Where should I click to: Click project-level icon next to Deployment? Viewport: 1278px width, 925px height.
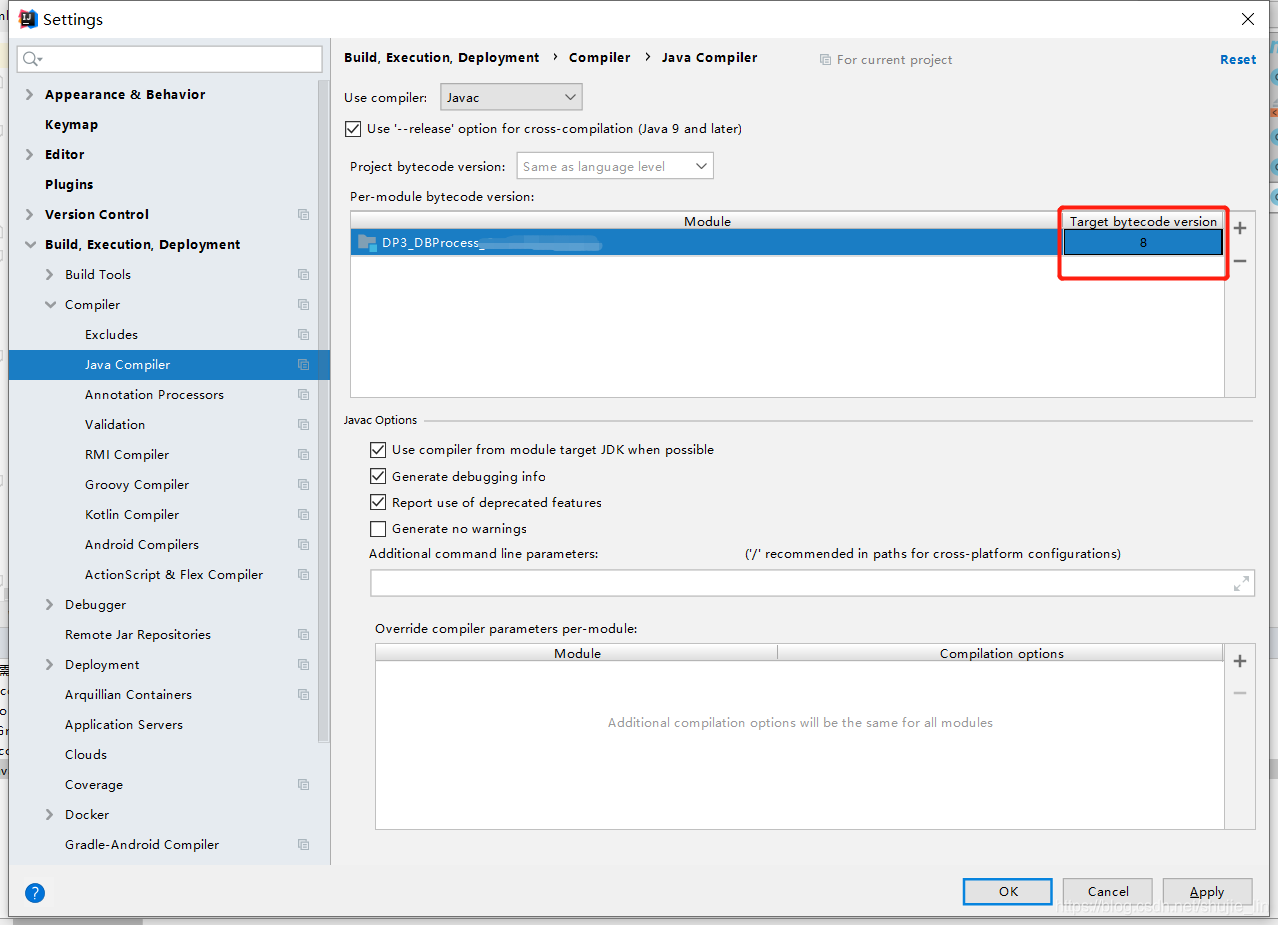(303, 664)
